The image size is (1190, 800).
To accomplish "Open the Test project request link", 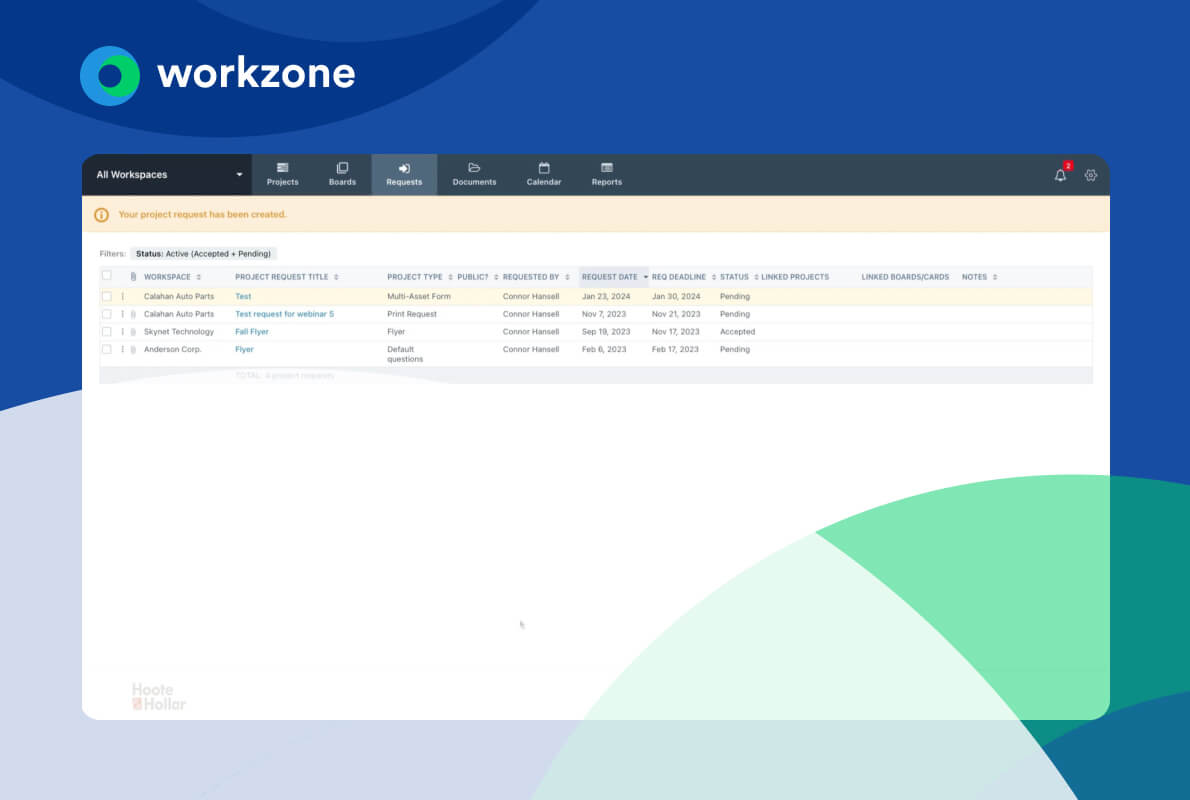I will (x=243, y=296).
